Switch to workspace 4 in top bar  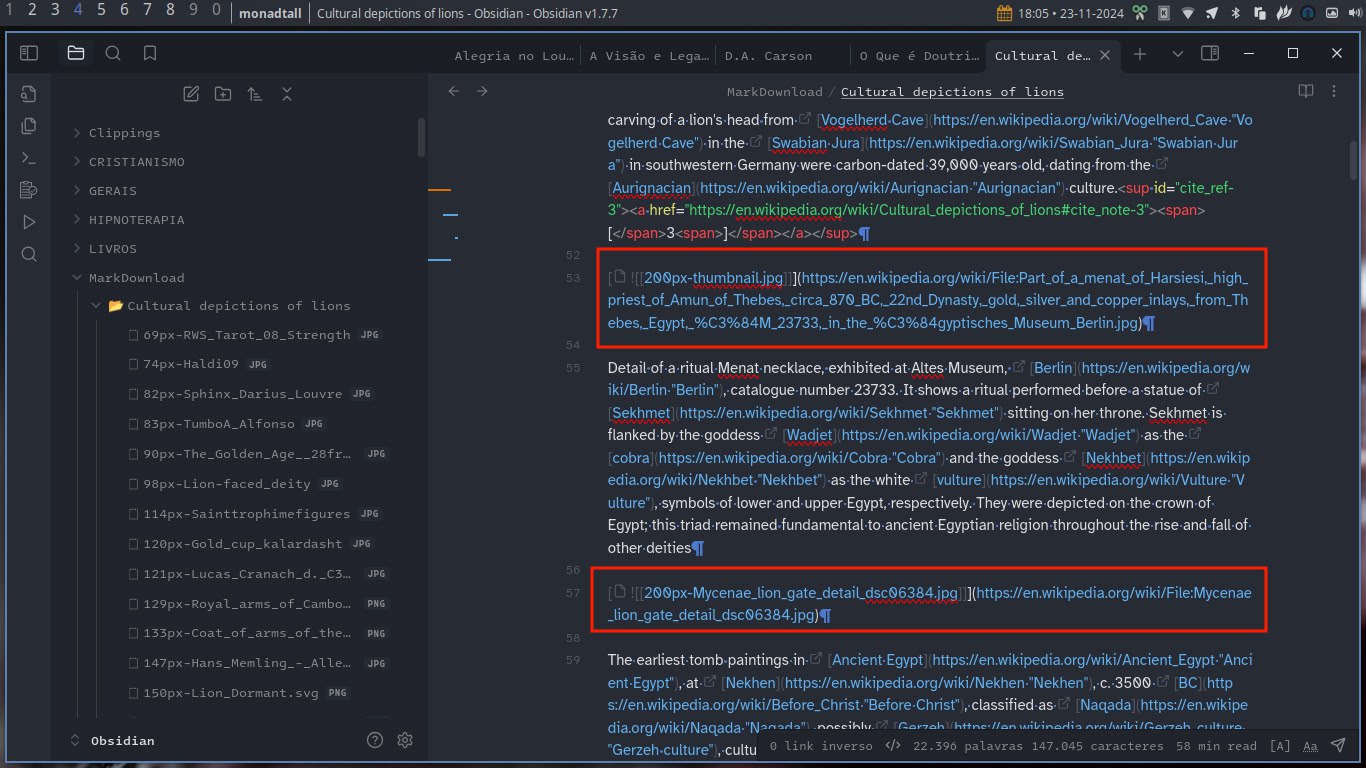point(78,11)
